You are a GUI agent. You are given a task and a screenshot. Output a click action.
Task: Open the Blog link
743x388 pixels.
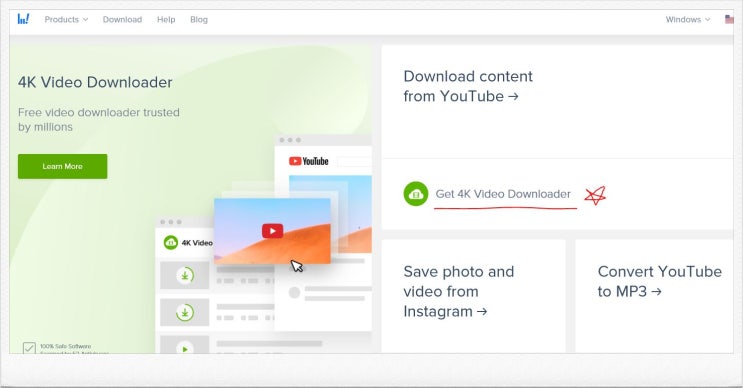point(199,19)
